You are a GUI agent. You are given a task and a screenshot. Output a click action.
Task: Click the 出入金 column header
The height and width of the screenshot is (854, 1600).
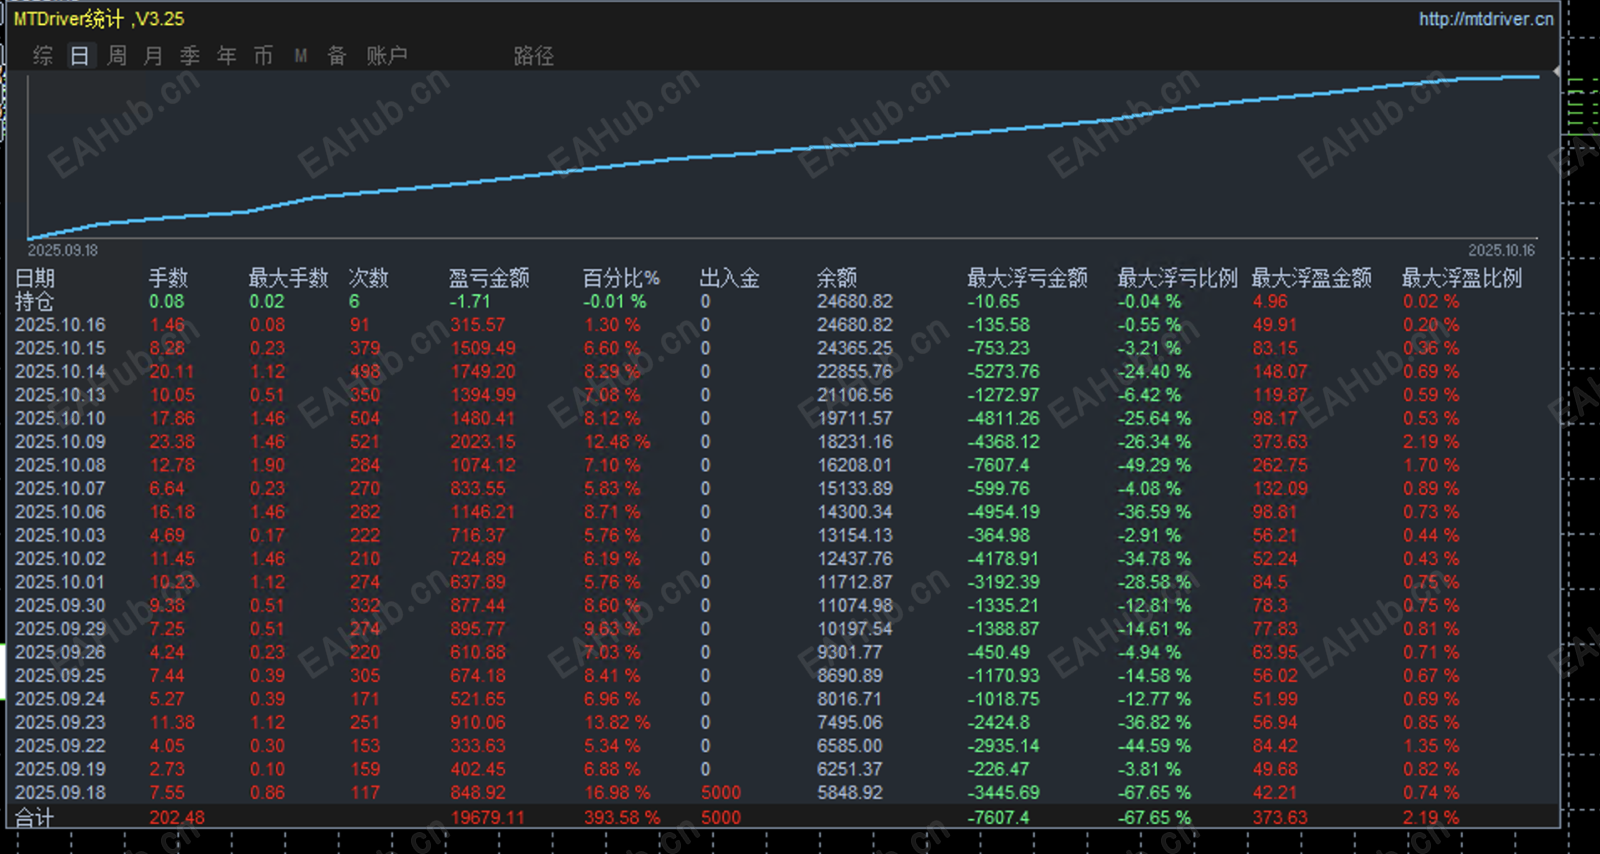click(730, 278)
